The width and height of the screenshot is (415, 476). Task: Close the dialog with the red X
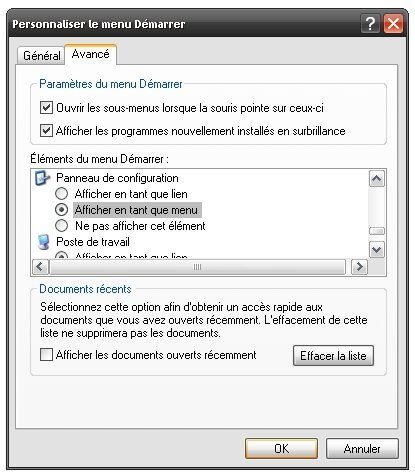[394, 24]
